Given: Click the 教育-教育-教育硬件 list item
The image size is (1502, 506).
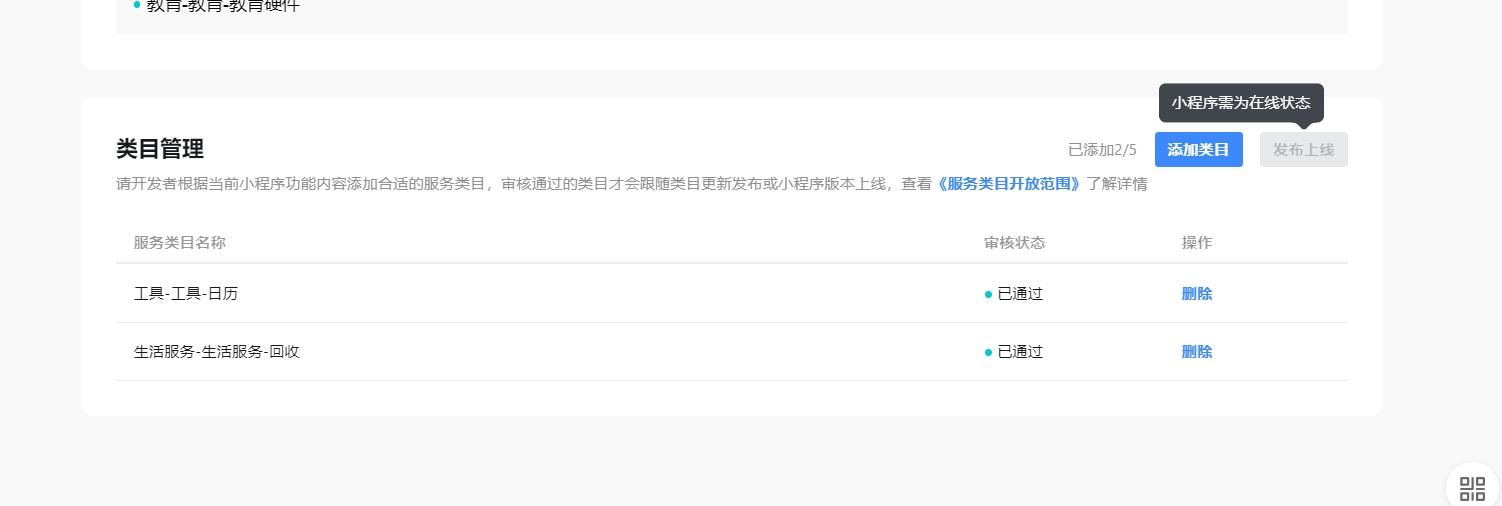Looking at the screenshot, I should tap(222, 6).
